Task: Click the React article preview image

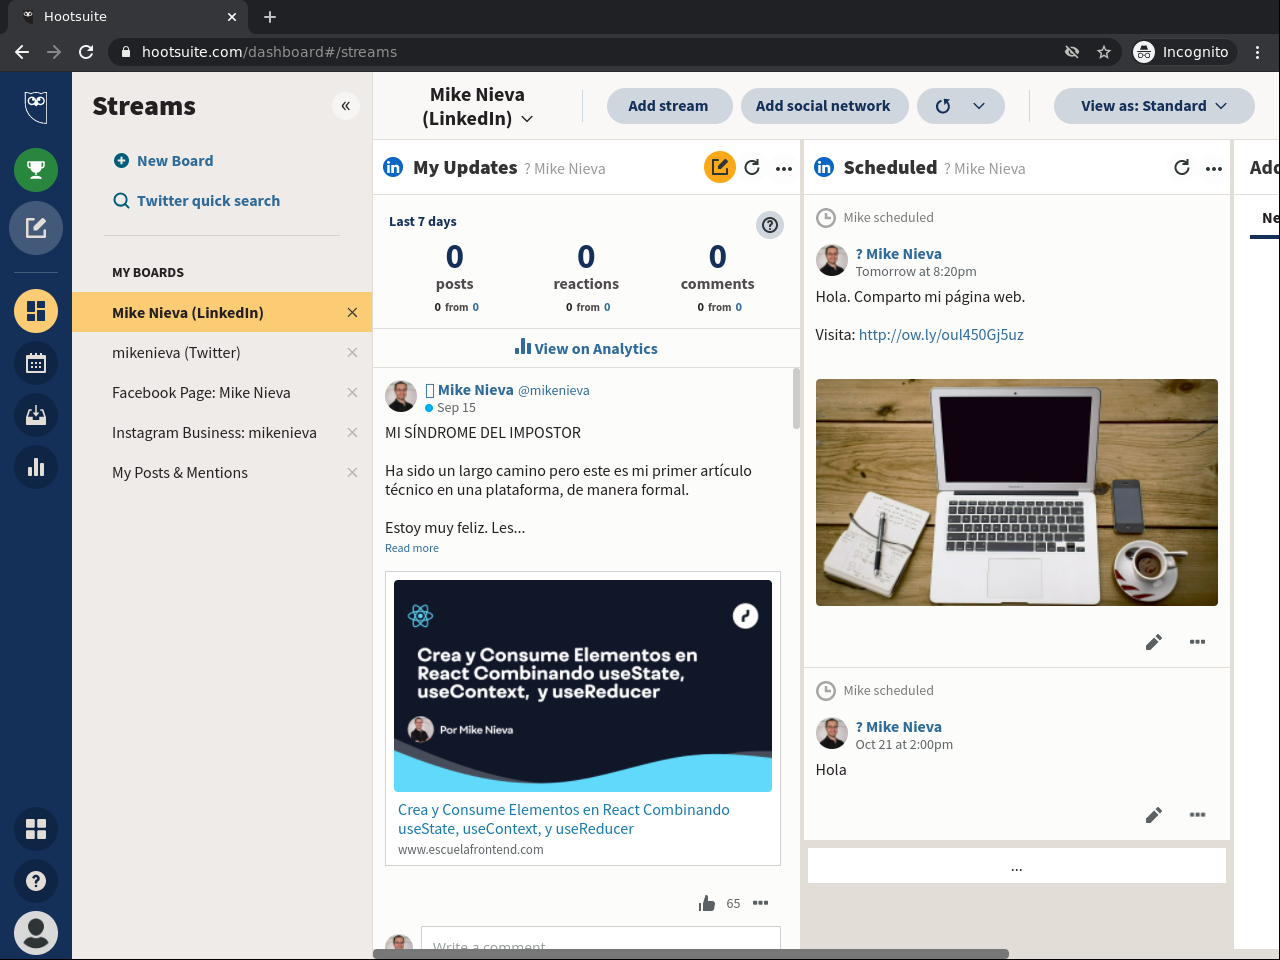Action: (x=583, y=686)
